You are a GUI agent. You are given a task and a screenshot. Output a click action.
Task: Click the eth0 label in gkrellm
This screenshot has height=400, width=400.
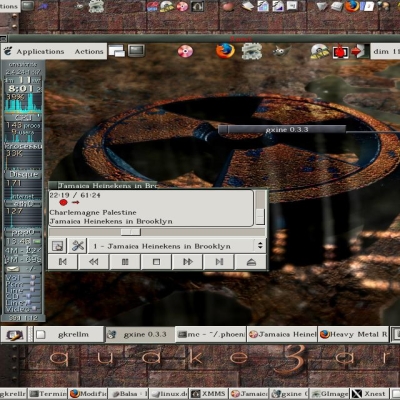pos(23,203)
